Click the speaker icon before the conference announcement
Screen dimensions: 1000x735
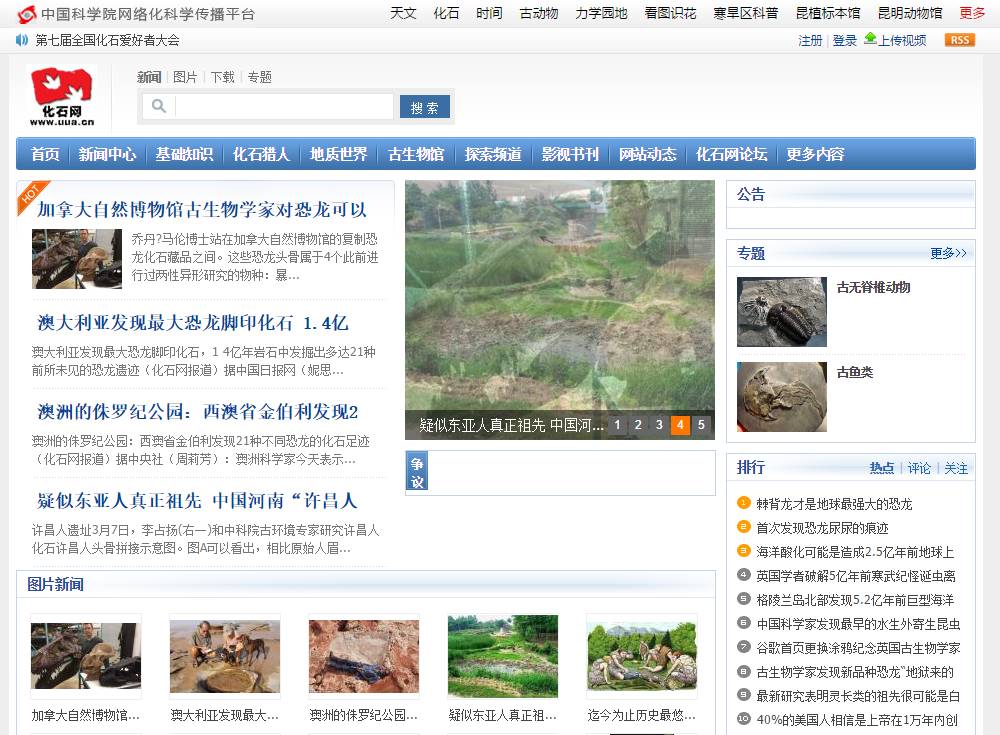(x=21, y=40)
